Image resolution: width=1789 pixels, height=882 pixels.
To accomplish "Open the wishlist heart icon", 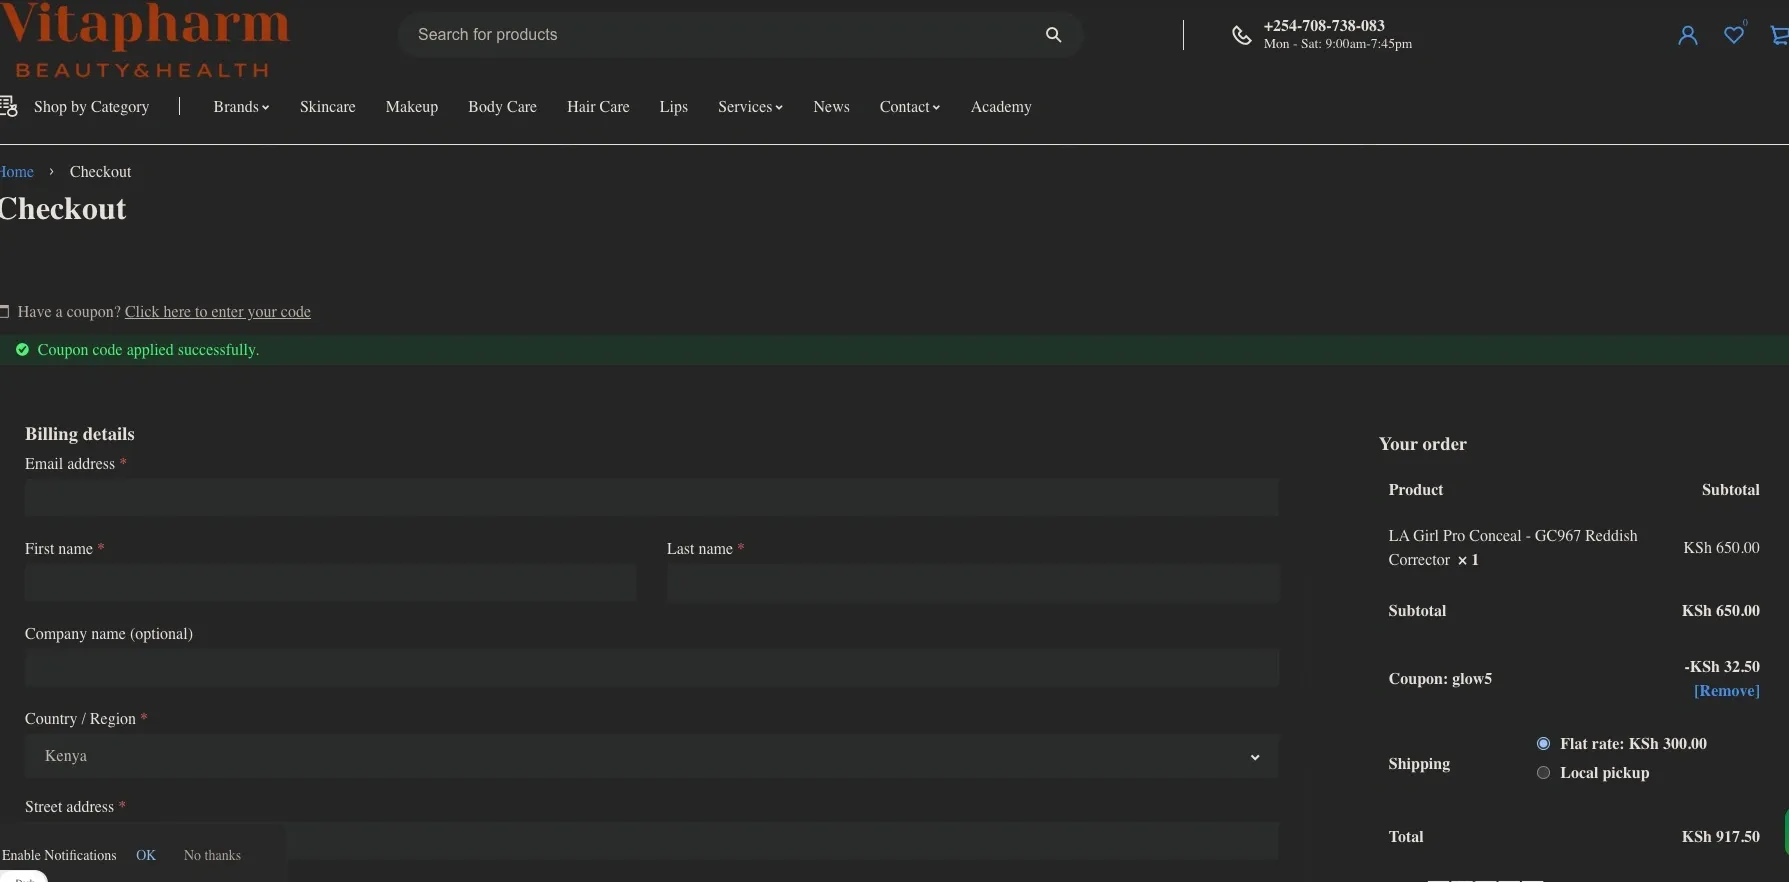I will click(1734, 35).
